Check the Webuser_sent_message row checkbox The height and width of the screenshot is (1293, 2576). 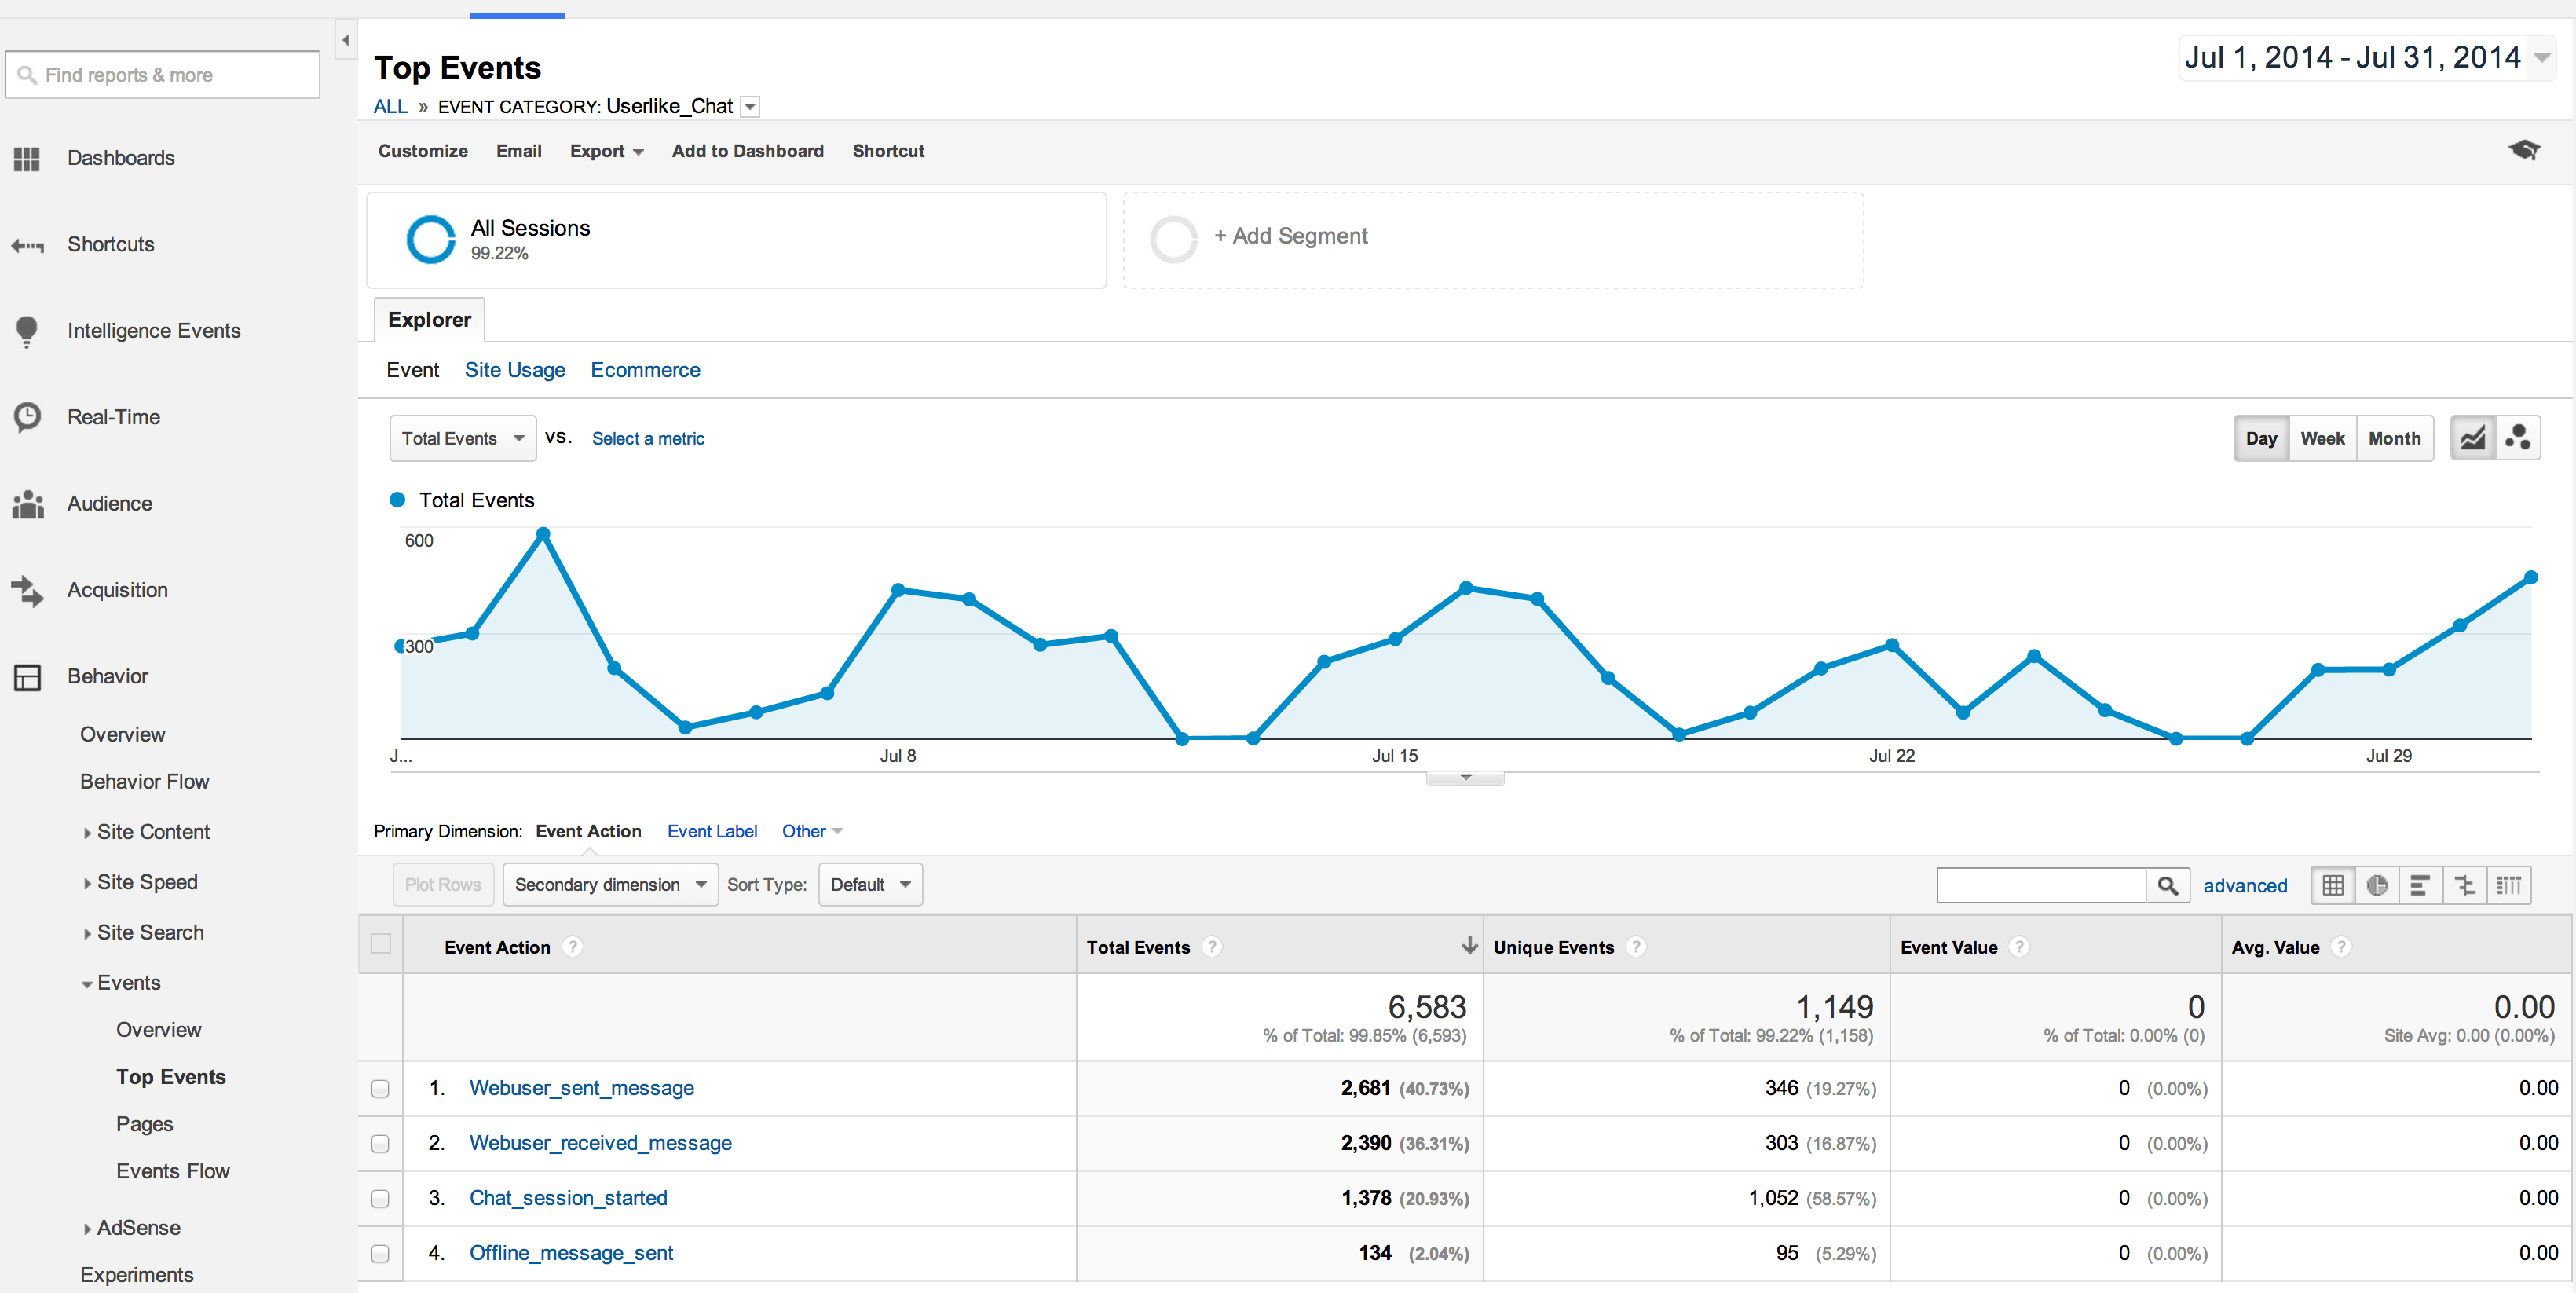pos(380,1088)
